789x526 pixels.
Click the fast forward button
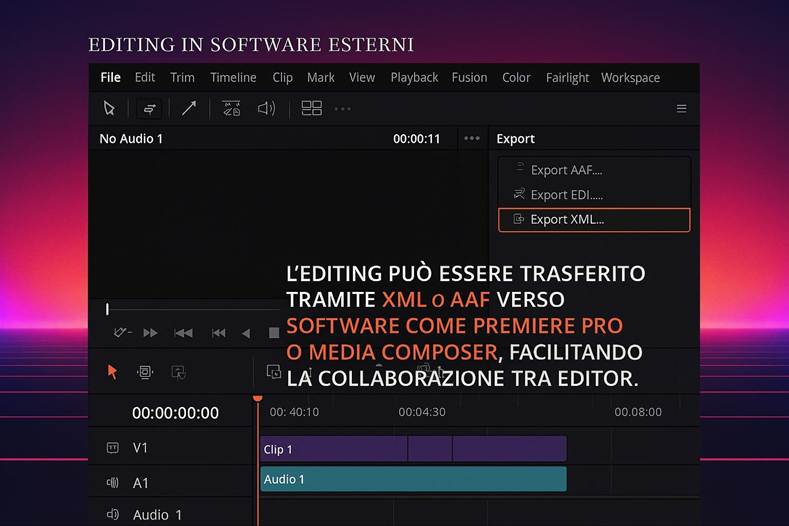click(x=150, y=333)
